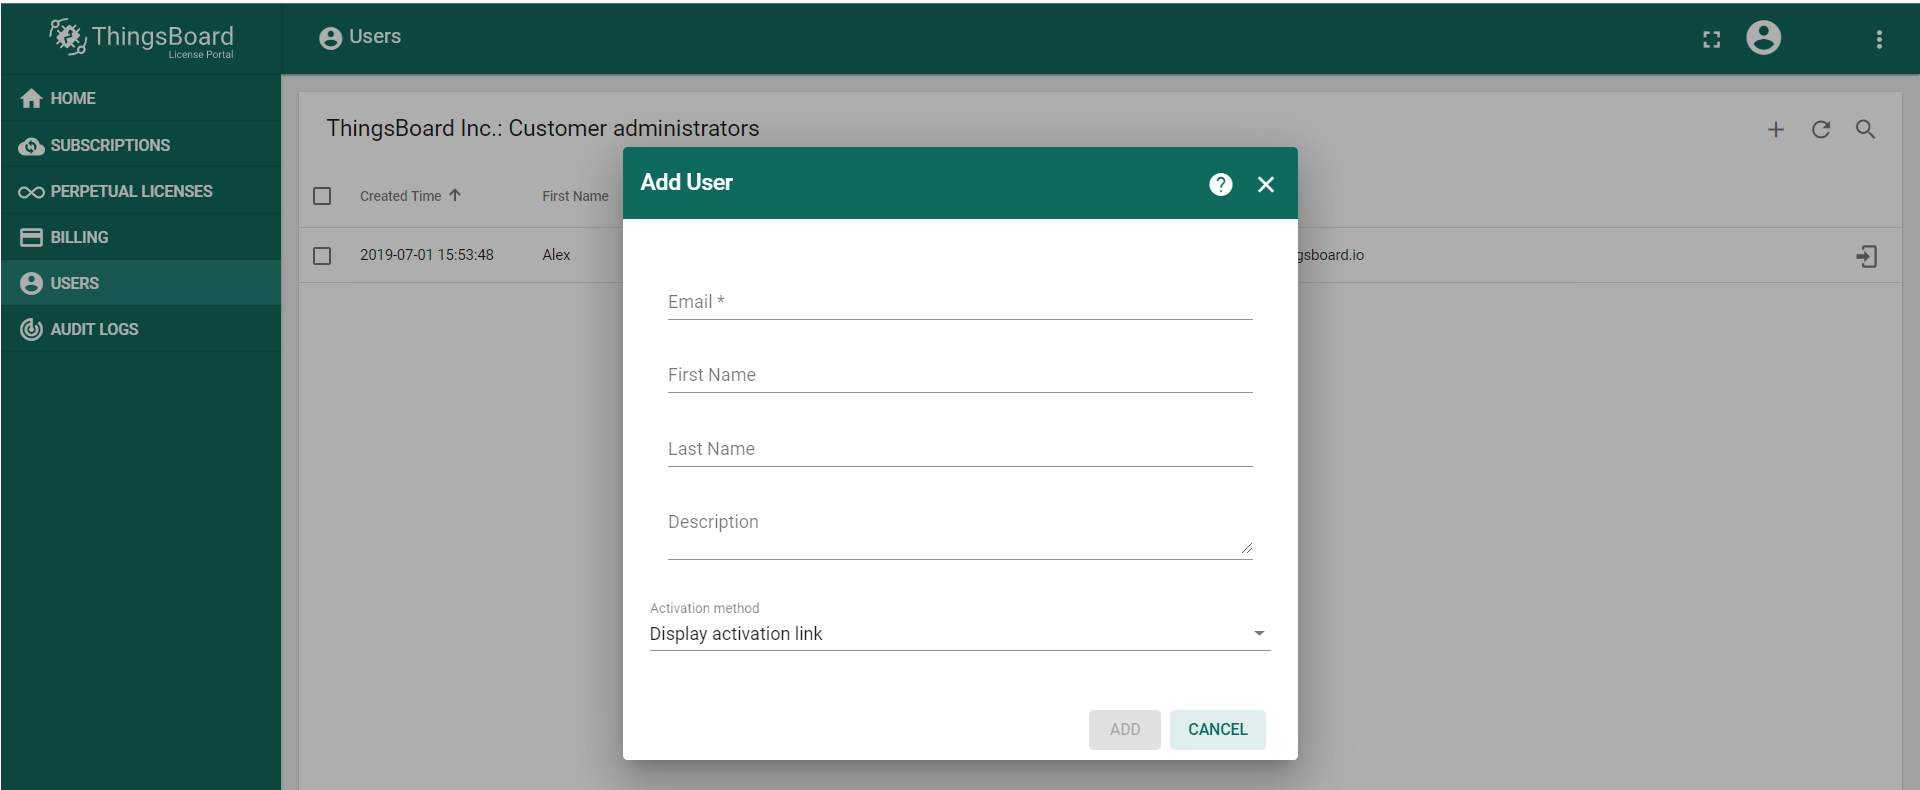Viewport: 1920px width, 790px height.
Task: Click login-as-user icon in Alex's row
Action: click(1866, 256)
